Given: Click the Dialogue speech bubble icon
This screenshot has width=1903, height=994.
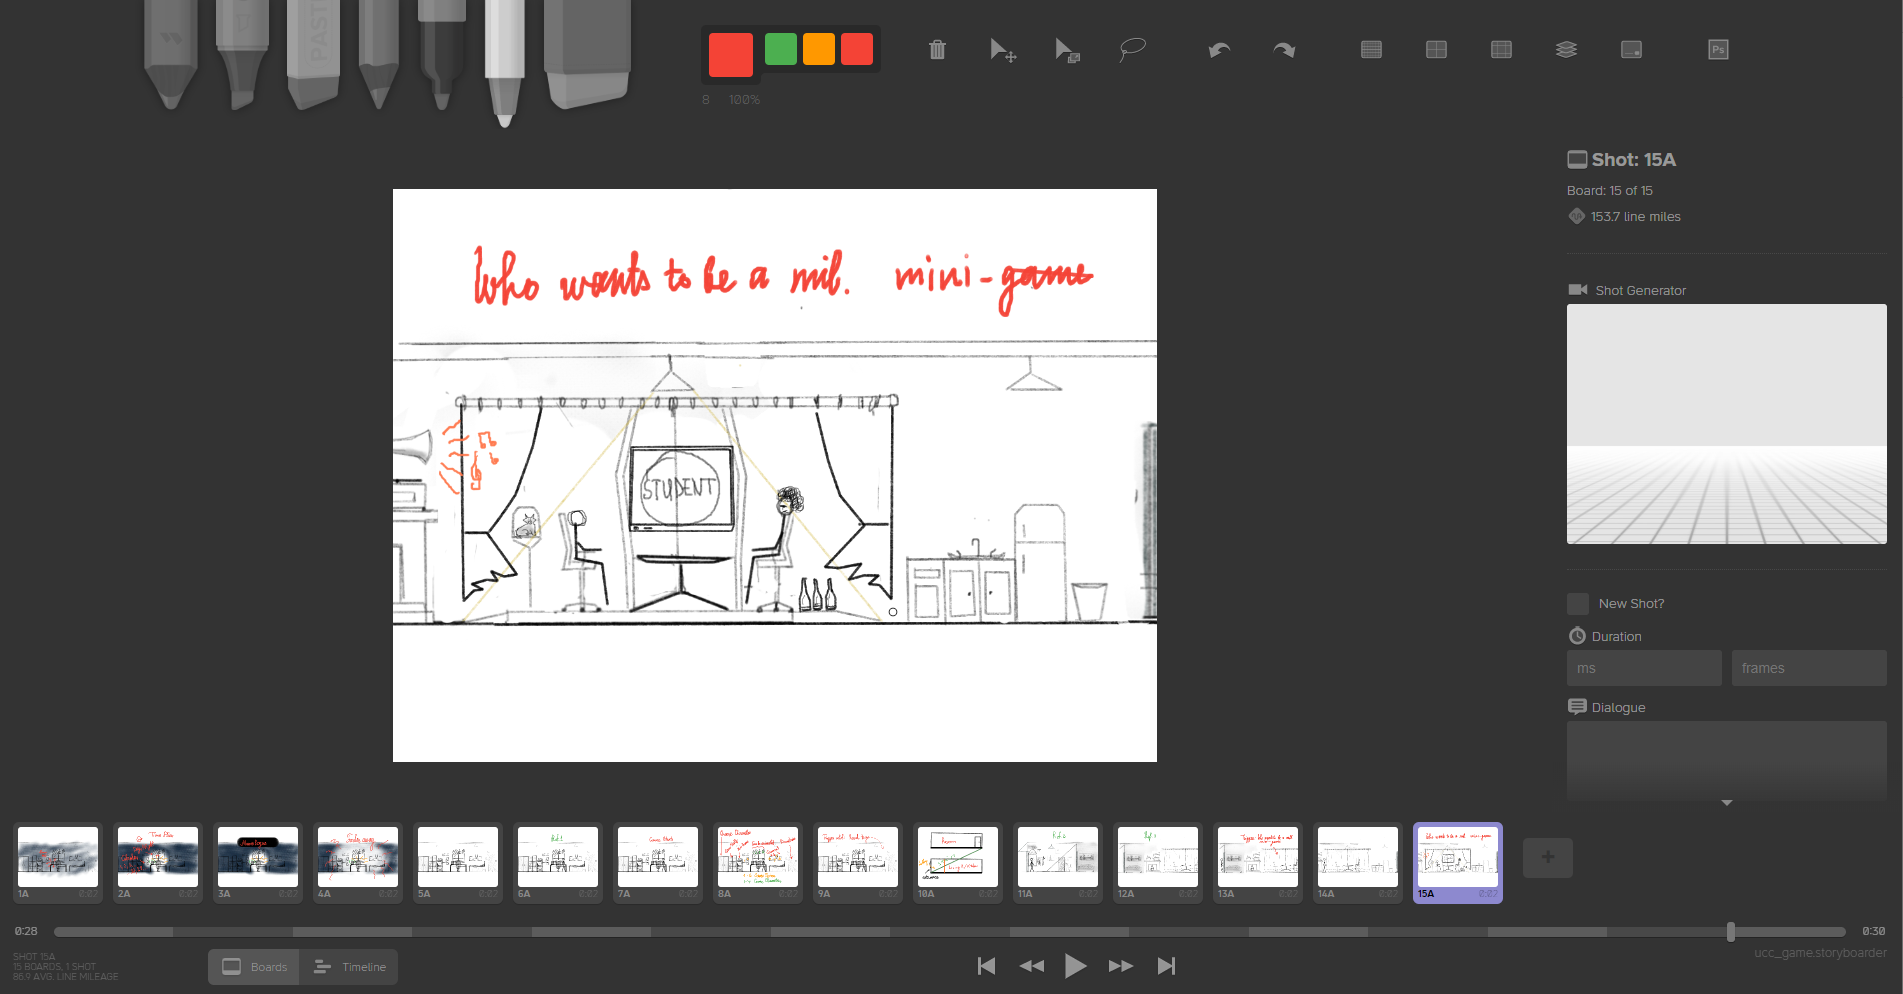Looking at the screenshot, I should click(x=1577, y=707).
